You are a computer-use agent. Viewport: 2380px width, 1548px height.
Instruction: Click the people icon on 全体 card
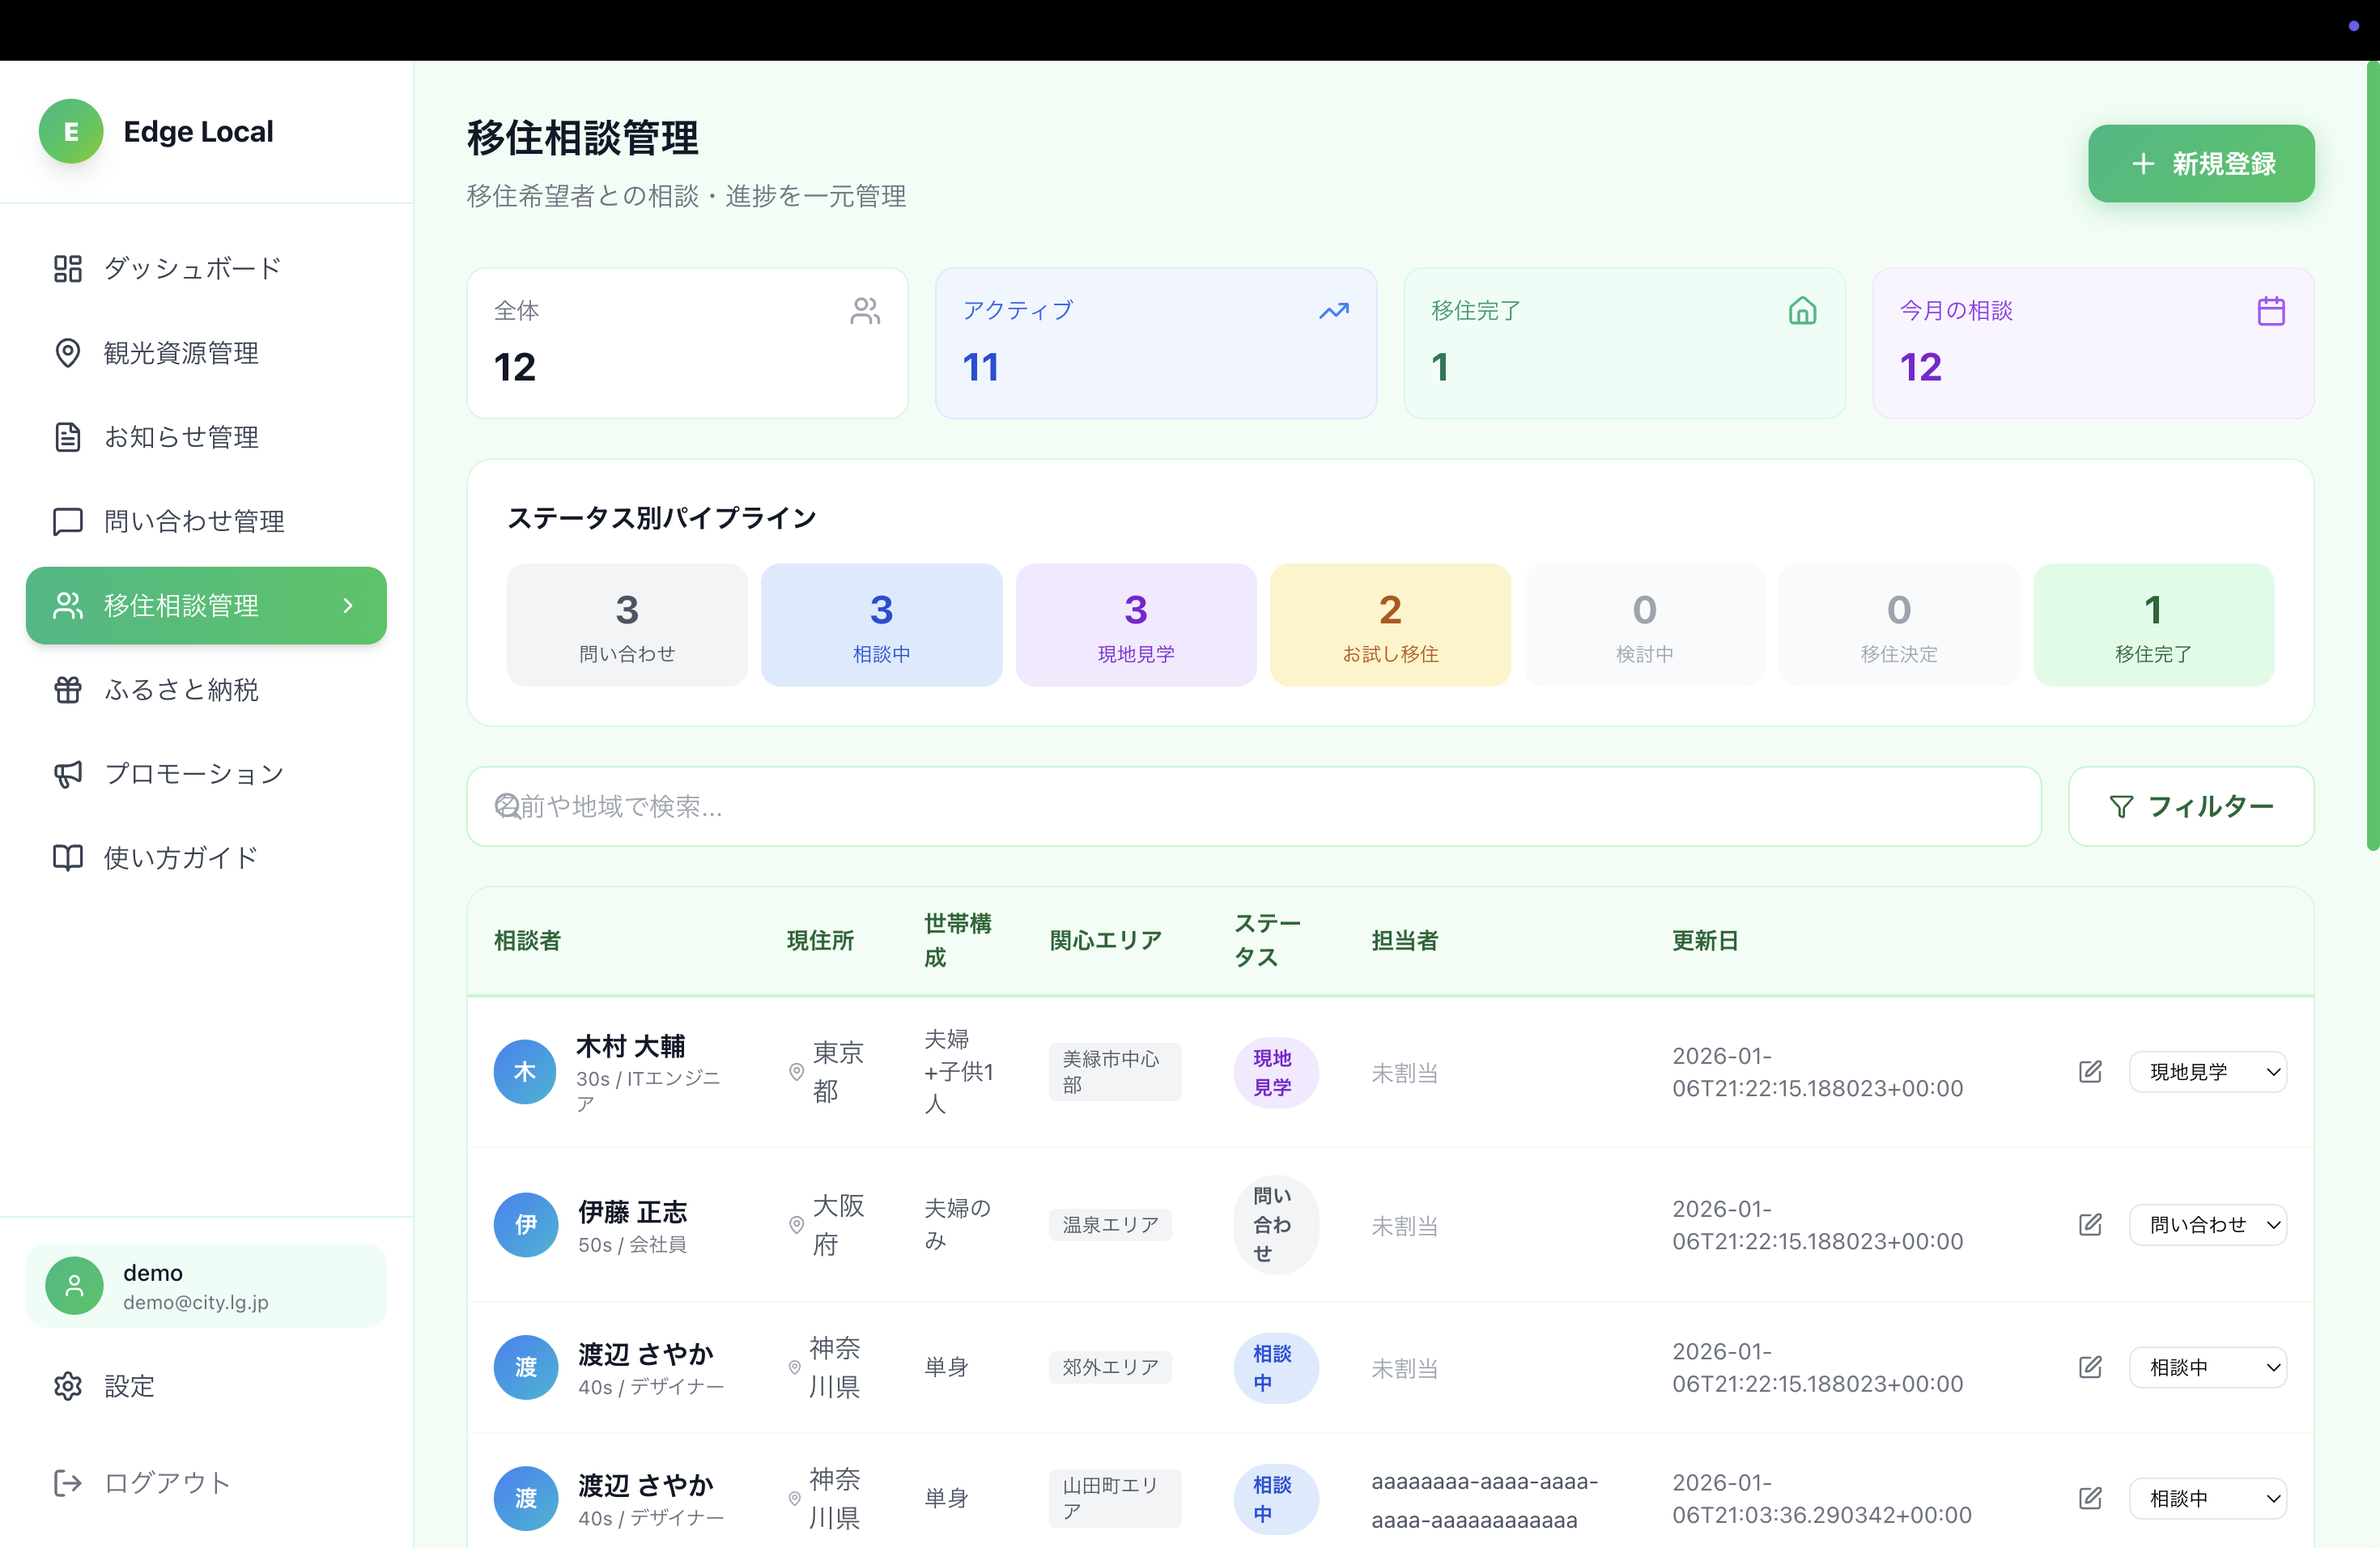tap(865, 311)
